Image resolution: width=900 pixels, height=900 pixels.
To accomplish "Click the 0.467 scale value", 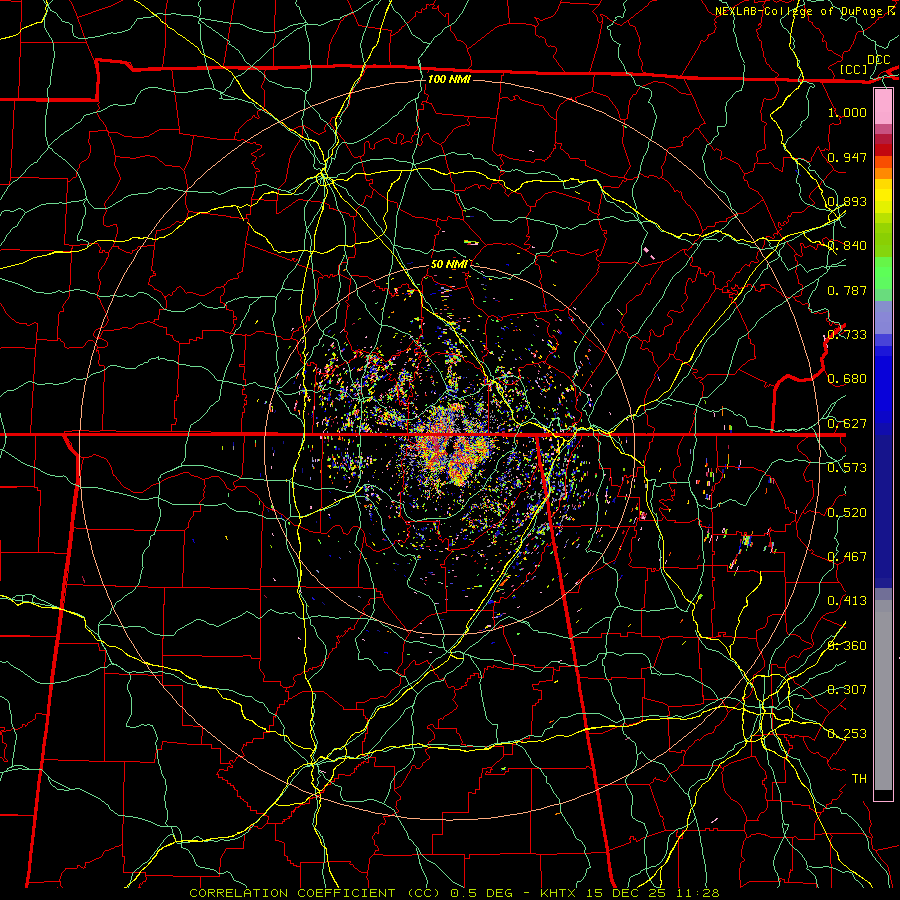I will 847,557.
